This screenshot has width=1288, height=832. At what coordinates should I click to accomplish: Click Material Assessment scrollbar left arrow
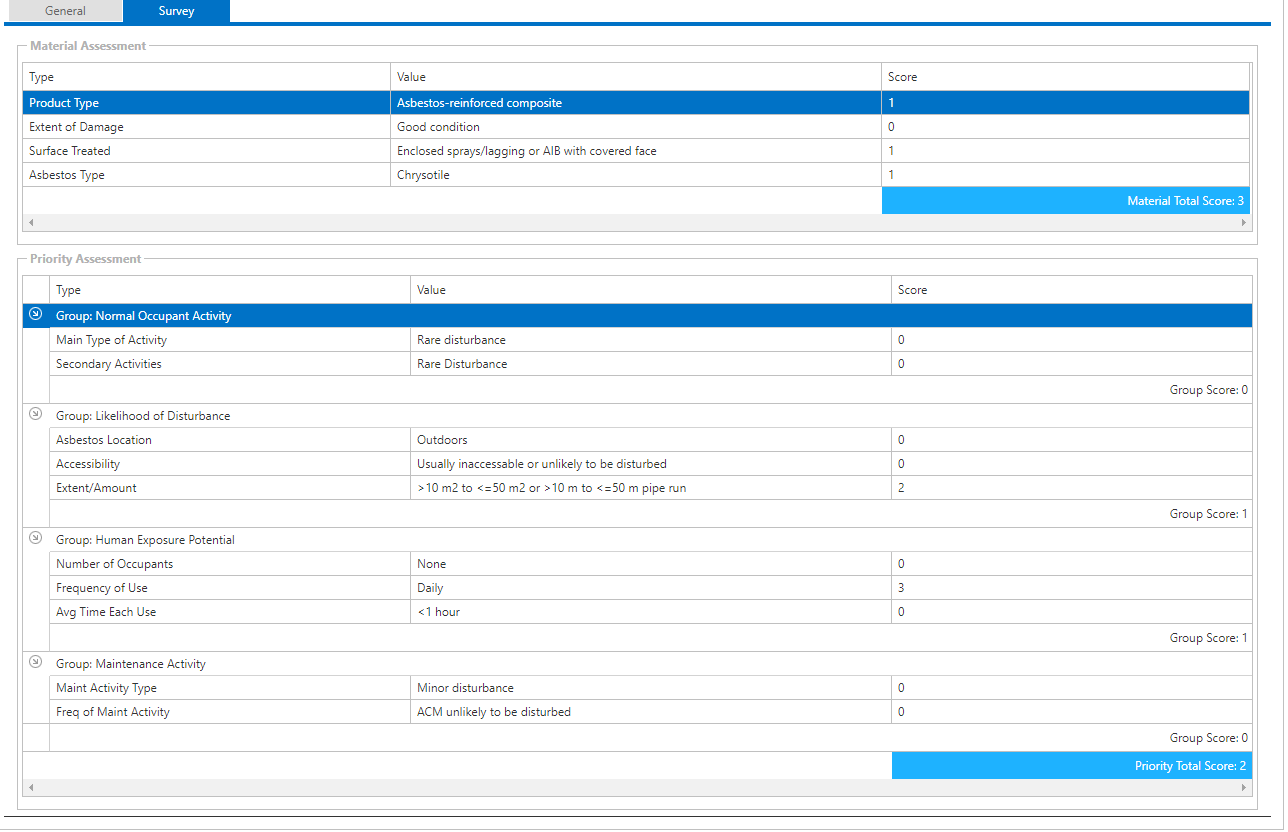(30, 223)
